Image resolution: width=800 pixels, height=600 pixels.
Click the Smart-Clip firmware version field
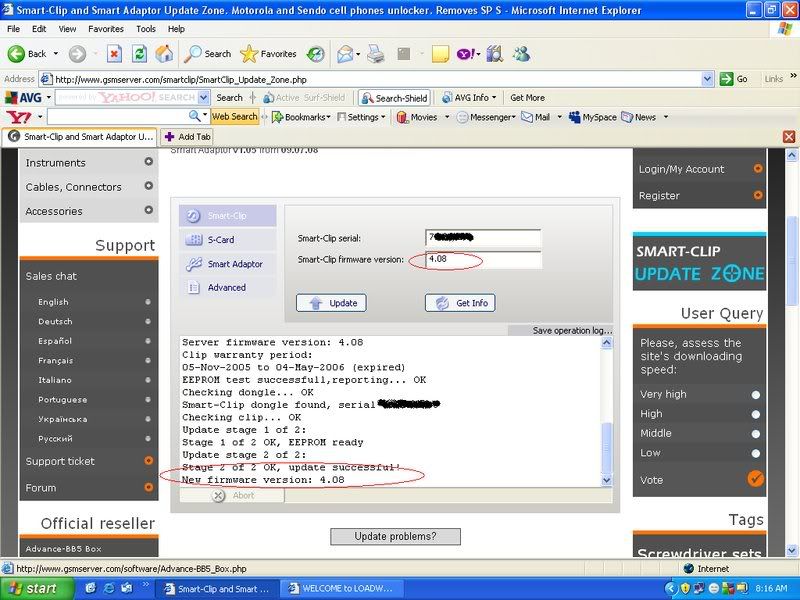pyautogui.click(x=483, y=259)
